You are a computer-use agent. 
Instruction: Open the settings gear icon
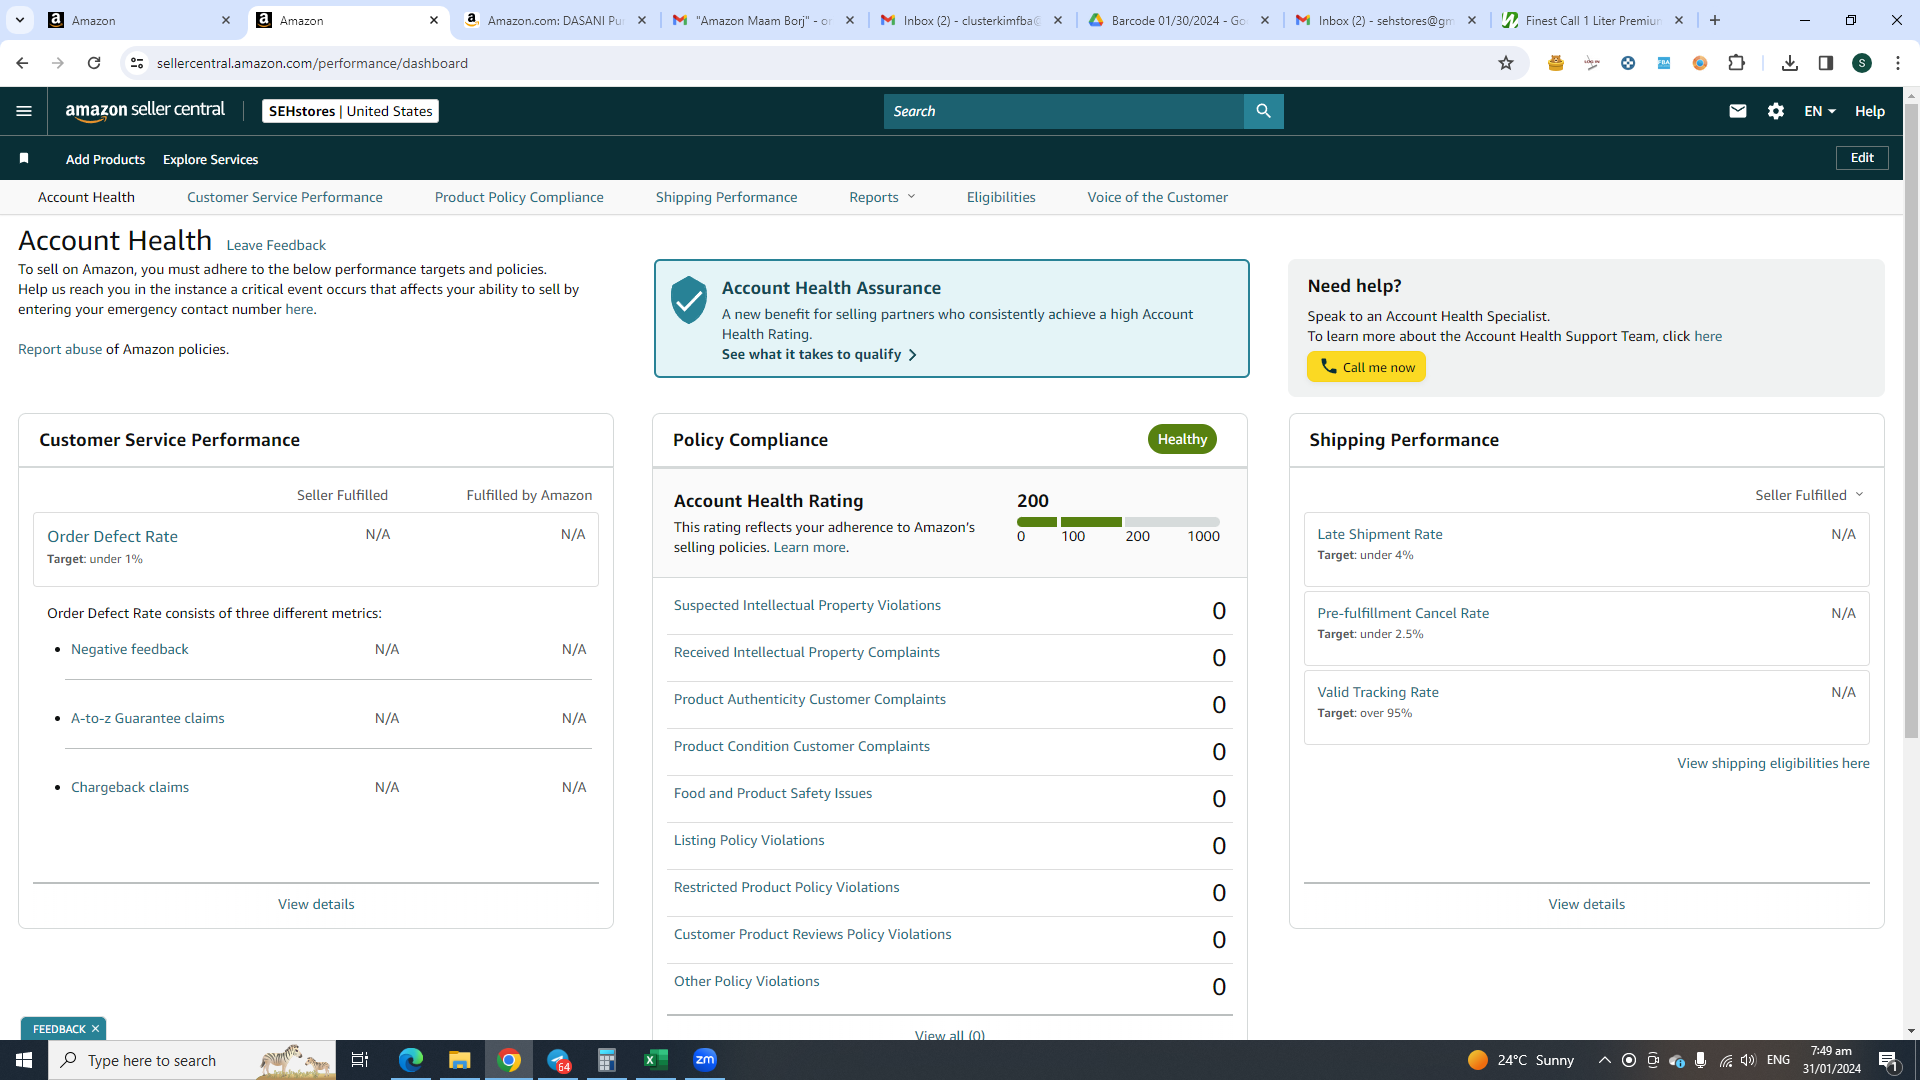click(x=1776, y=111)
